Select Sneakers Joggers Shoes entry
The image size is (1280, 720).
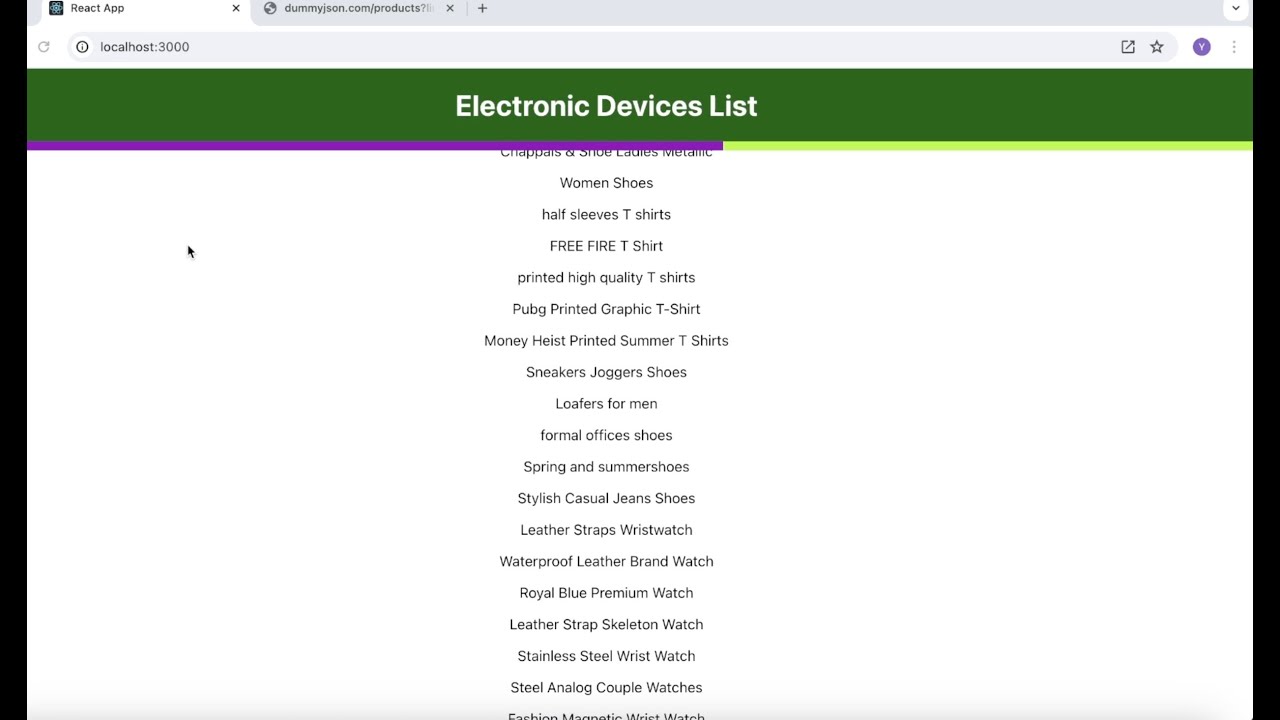pos(606,372)
